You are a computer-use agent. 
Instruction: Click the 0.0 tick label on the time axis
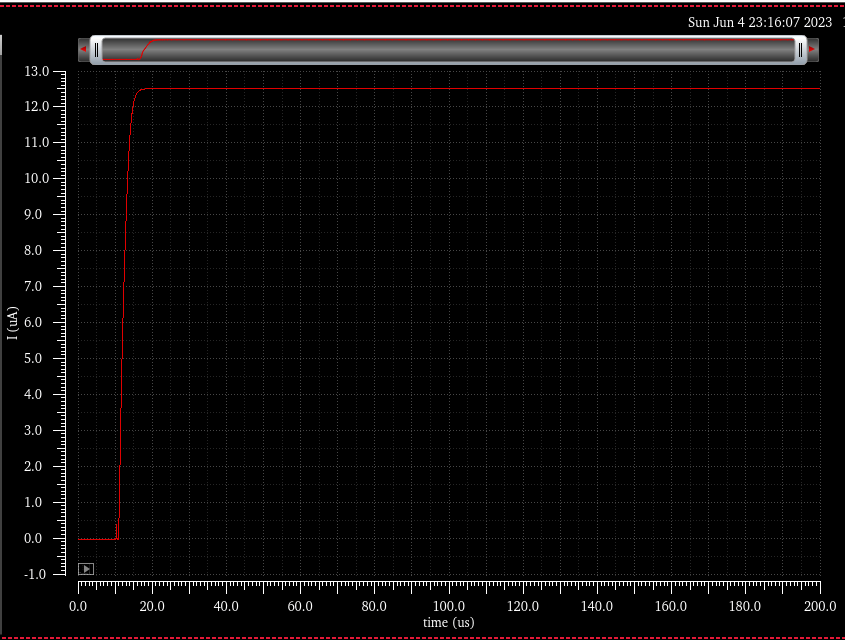[x=79, y=606]
